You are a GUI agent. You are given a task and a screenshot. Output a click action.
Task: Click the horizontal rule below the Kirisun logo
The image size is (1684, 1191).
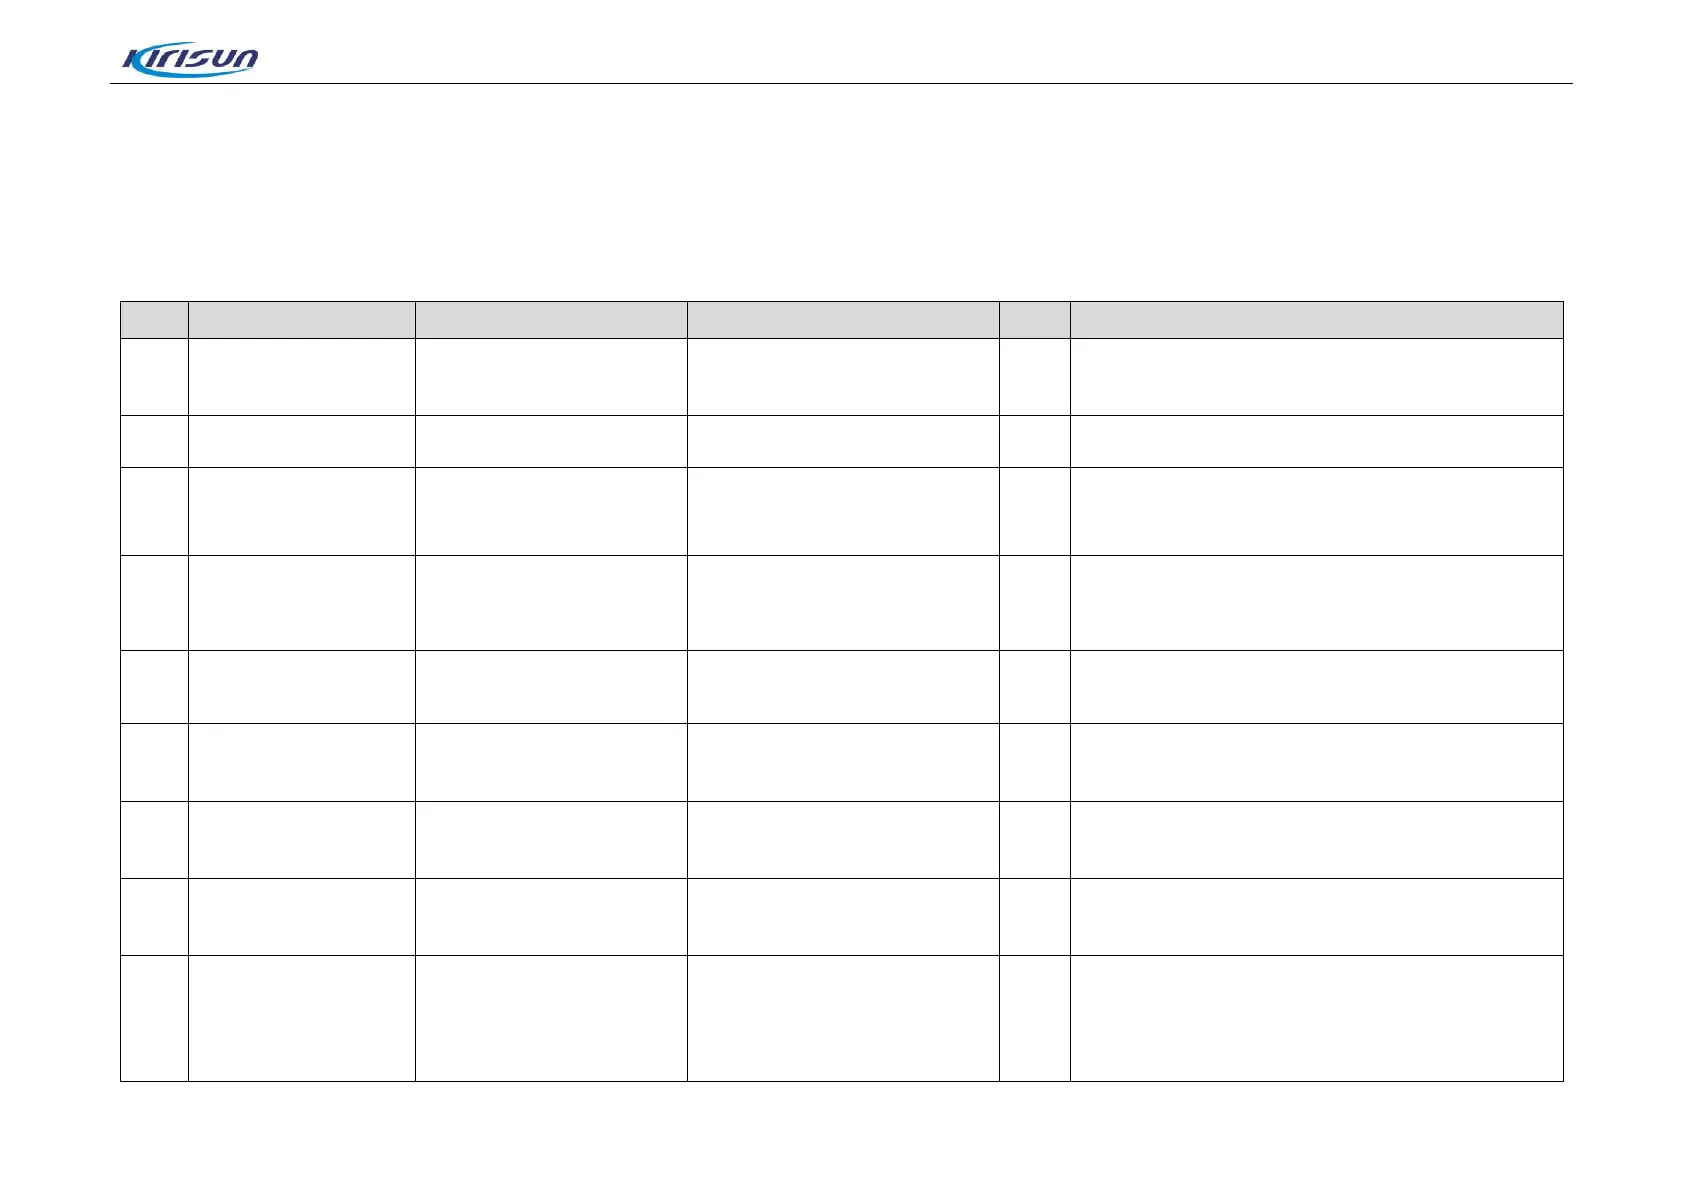tap(841, 83)
